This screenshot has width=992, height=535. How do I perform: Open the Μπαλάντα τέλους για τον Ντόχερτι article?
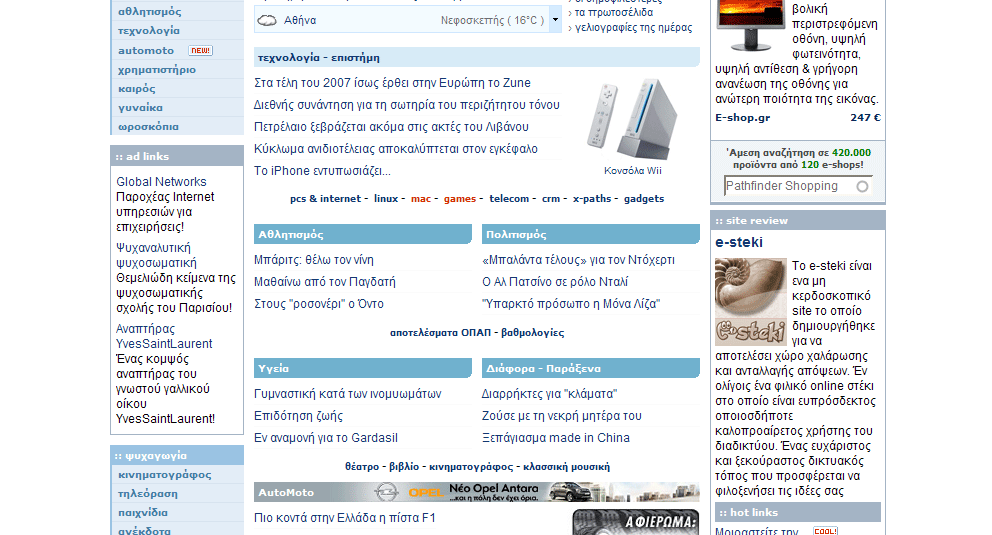click(578, 260)
